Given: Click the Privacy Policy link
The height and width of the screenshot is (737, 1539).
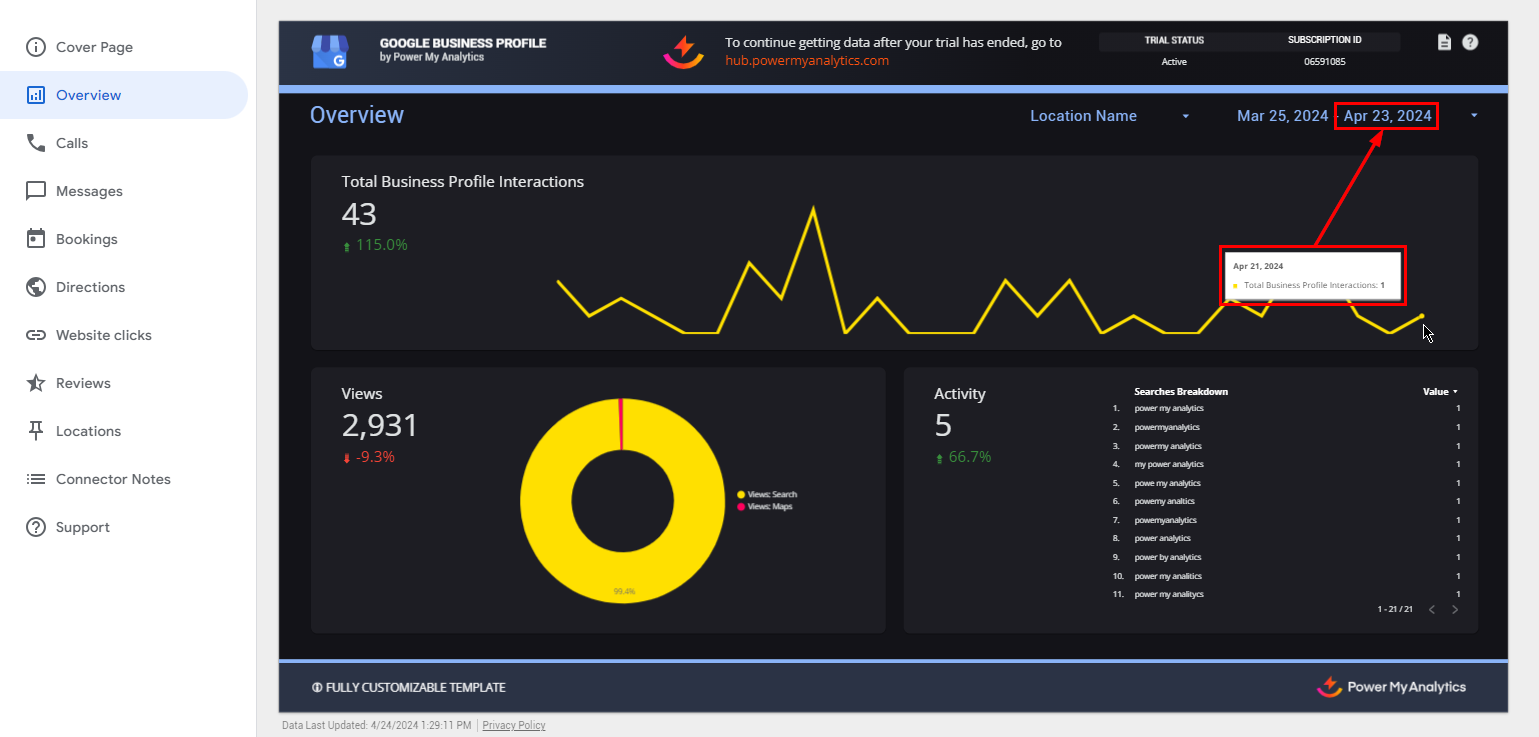Looking at the screenshot, I should (x=514, y=725).
